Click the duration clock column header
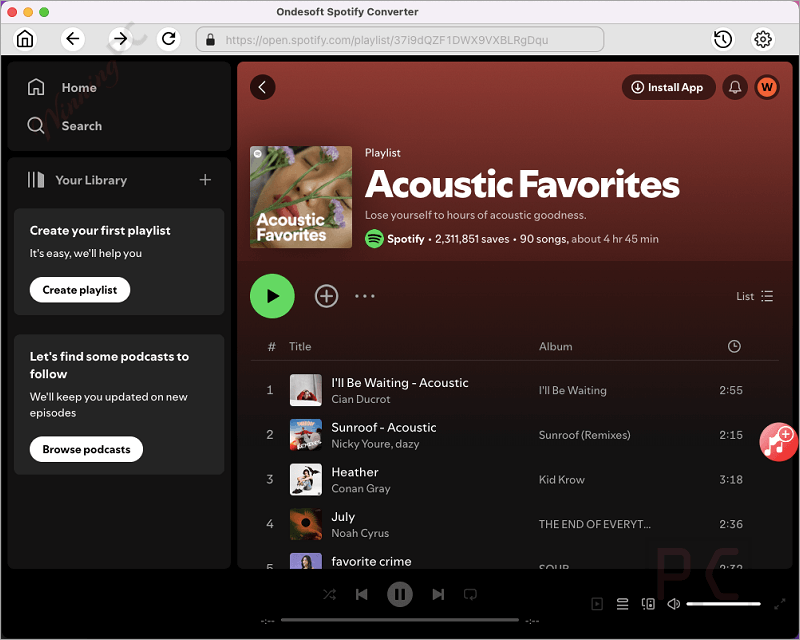This screenshot has width=800, height=640. (734, 347)
